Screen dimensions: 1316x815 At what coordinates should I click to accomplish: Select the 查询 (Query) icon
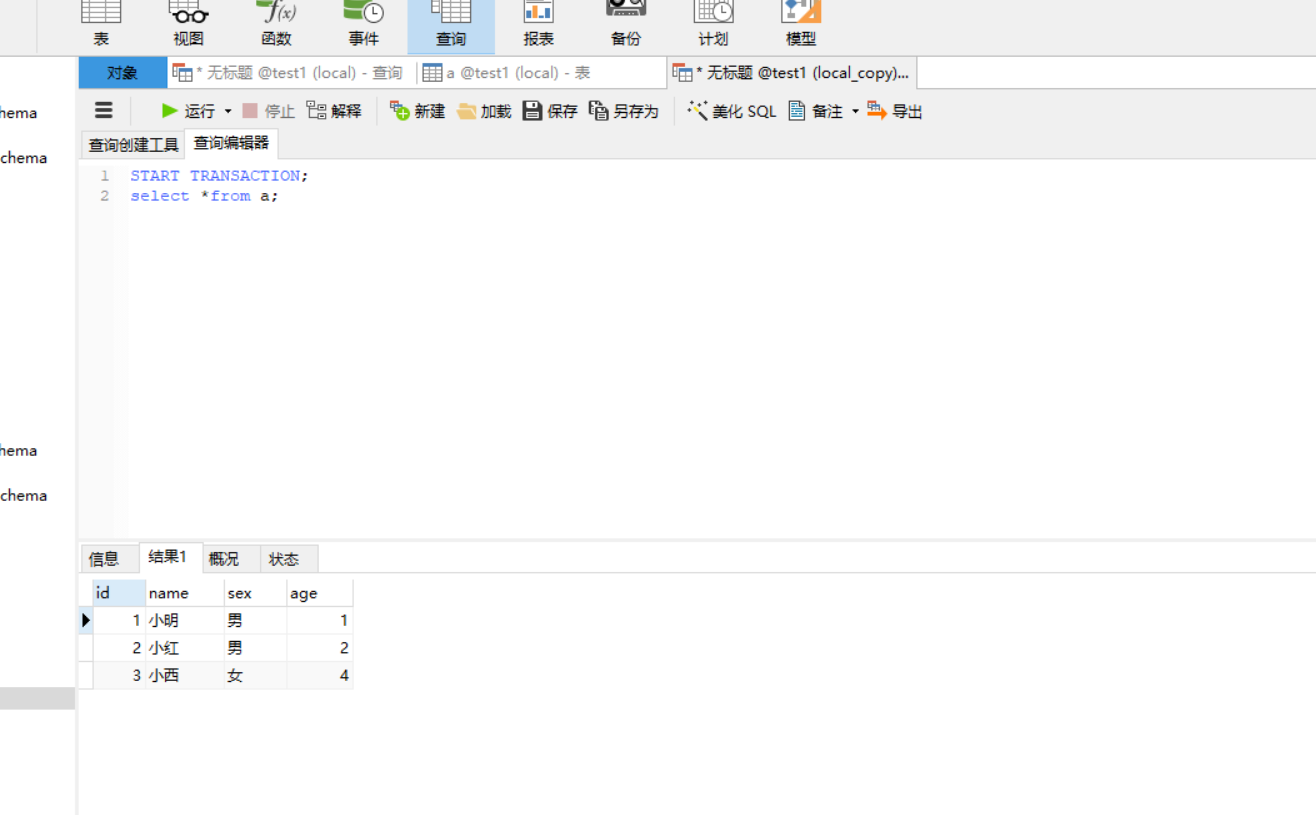(451, 25)
